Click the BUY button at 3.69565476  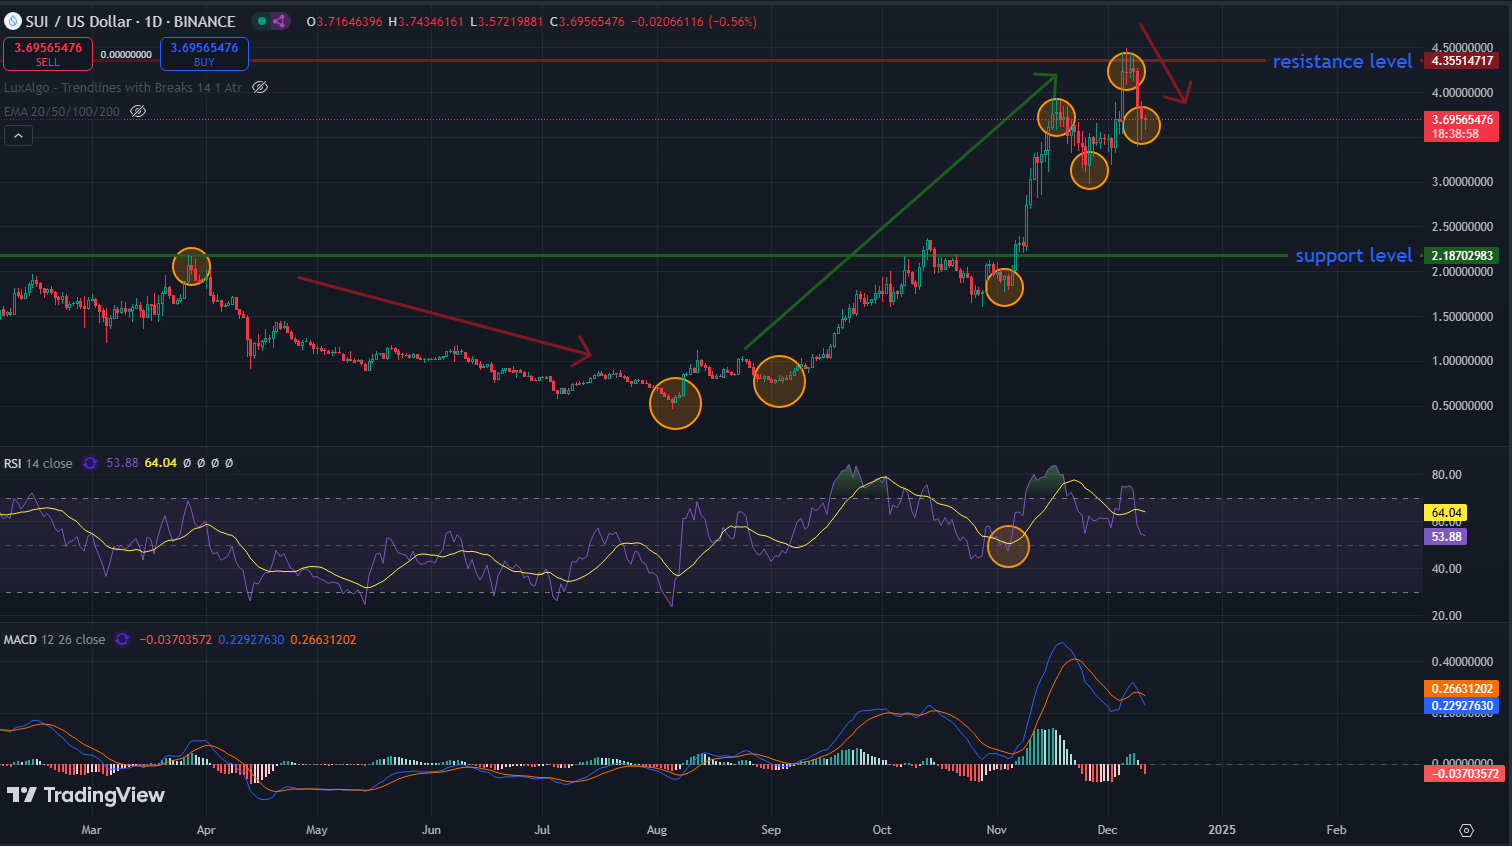tap(204, 54)
